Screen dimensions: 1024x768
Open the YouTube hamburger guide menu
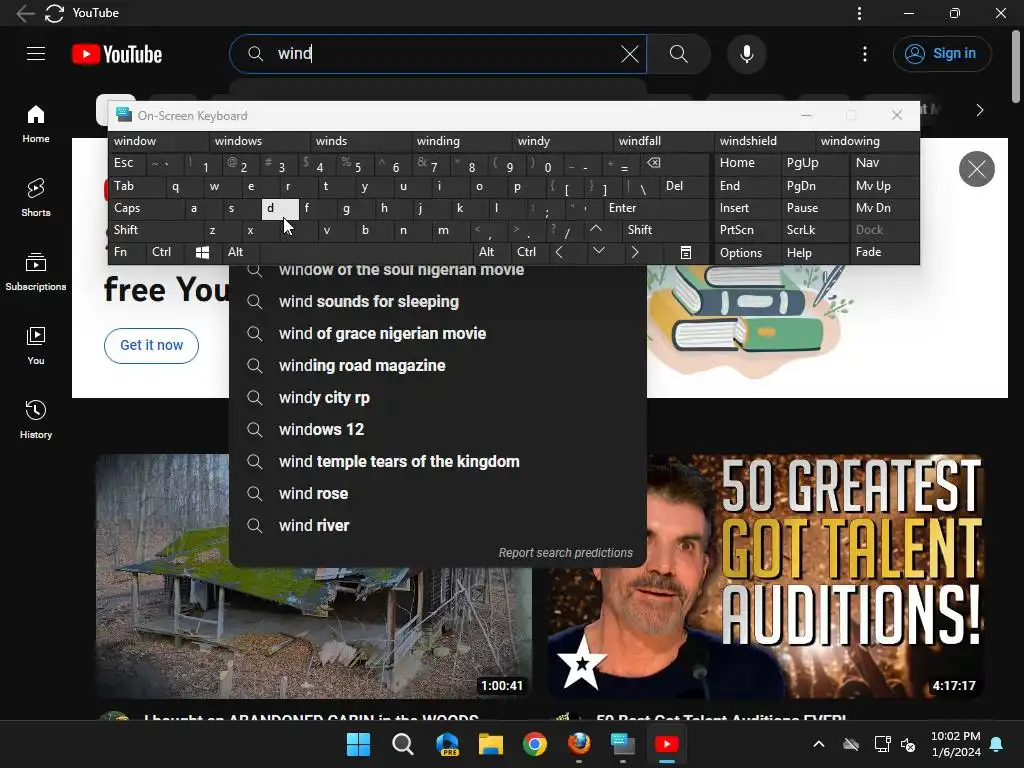36,54
